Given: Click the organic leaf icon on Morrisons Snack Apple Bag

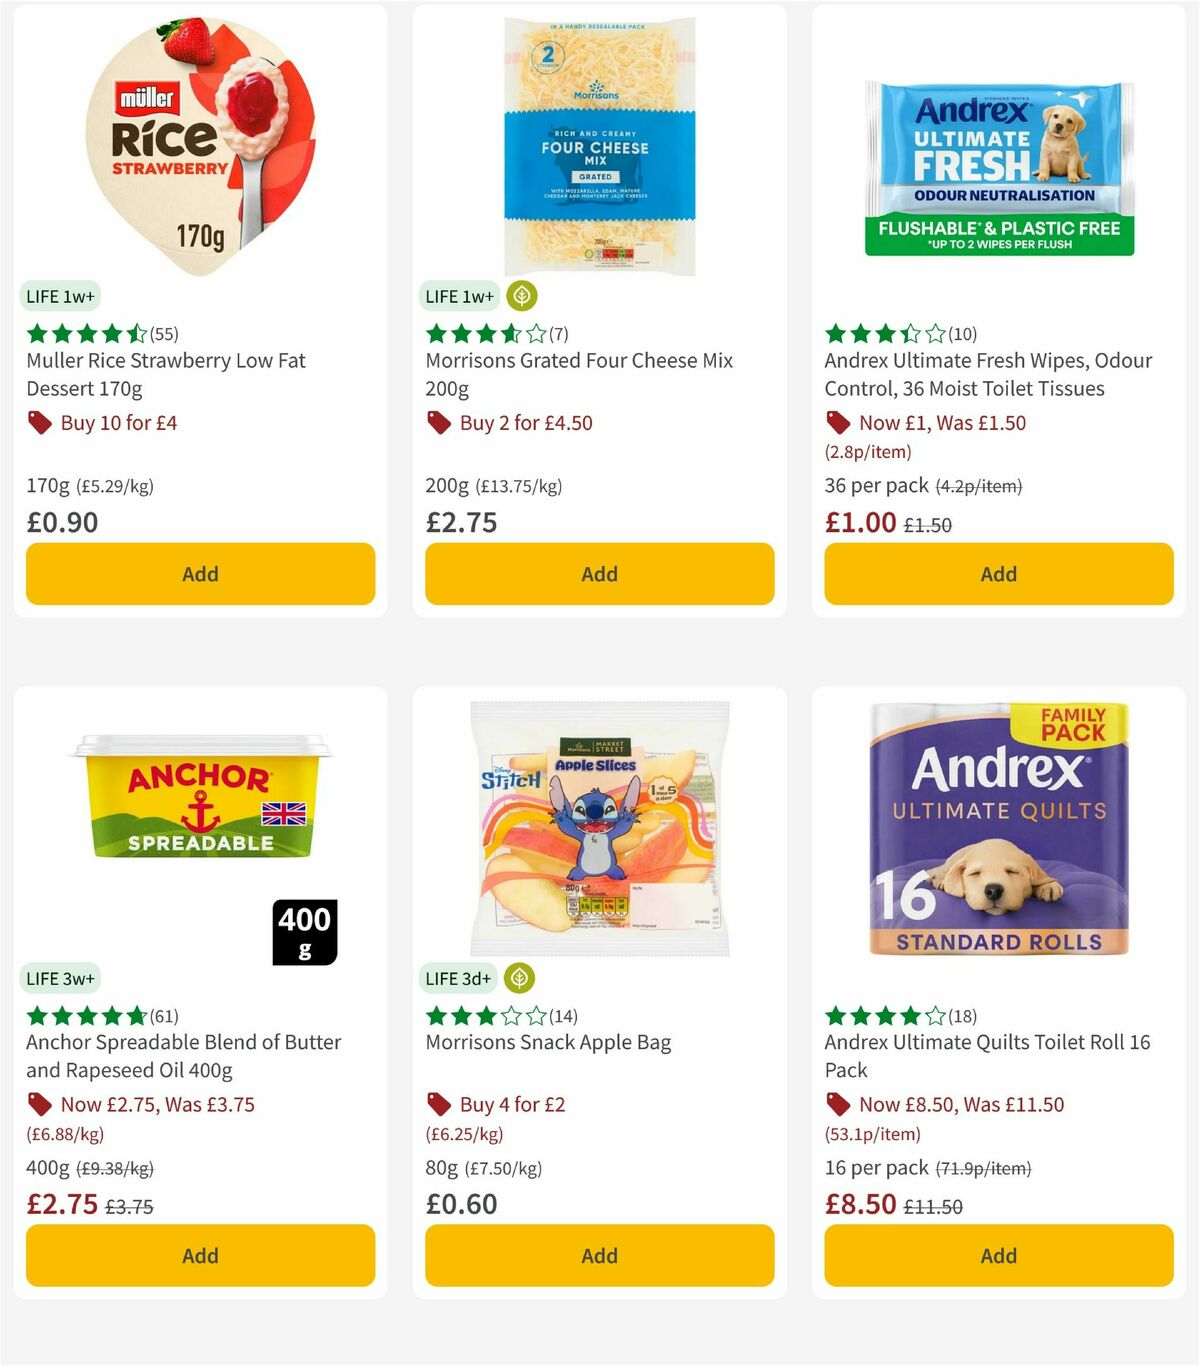Looking at the screenshot, I should point(520,978).
